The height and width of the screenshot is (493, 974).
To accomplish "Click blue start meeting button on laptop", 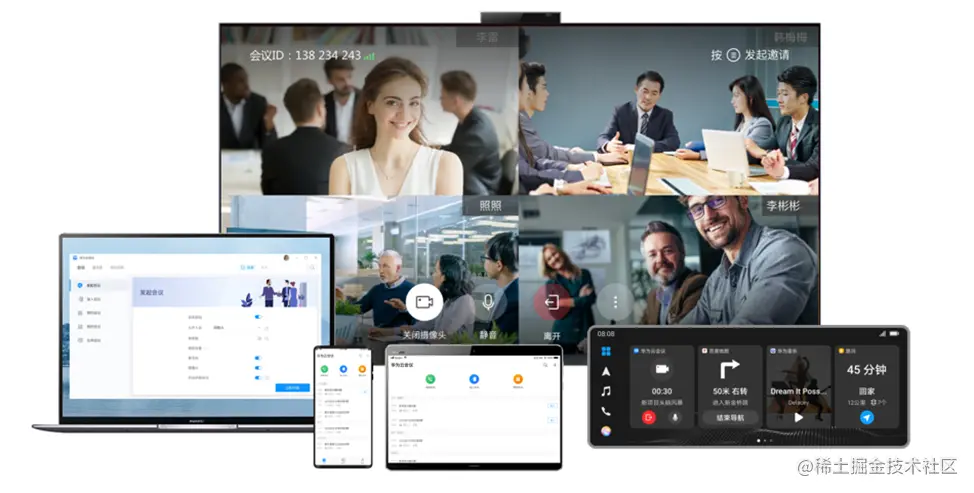I will 292,387.
